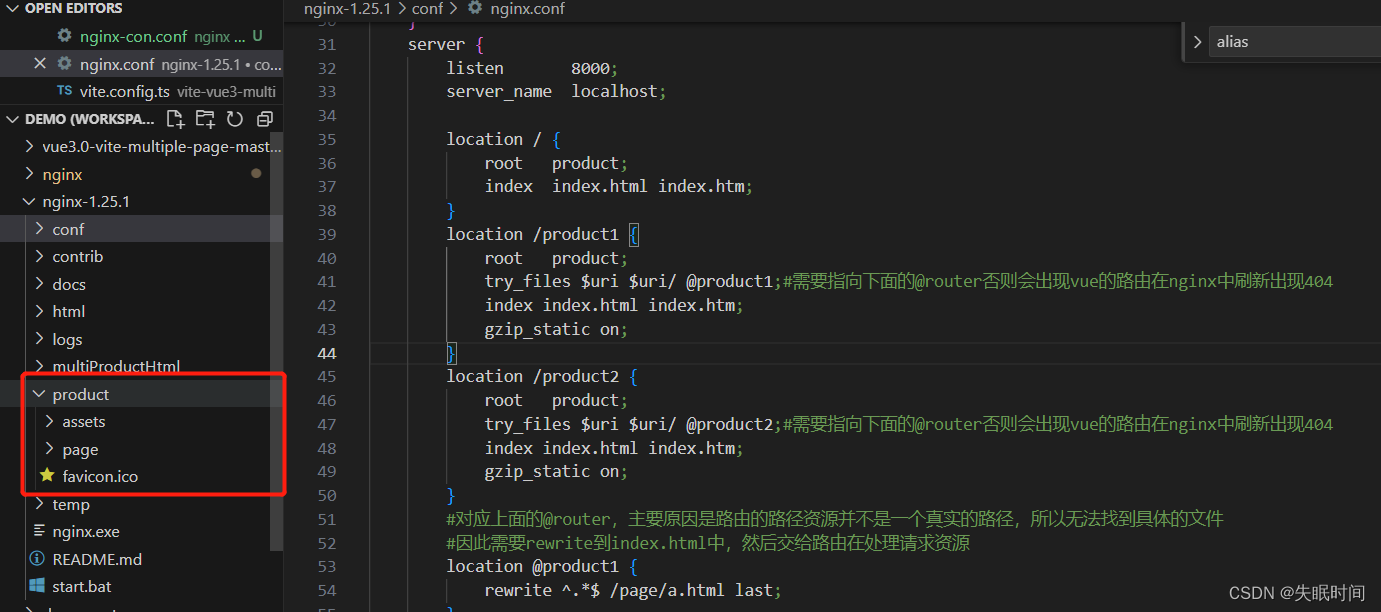Refresh the explorer with the circular arrow icon
Screen dimensions: 1381x612
[x=235, y=119]
